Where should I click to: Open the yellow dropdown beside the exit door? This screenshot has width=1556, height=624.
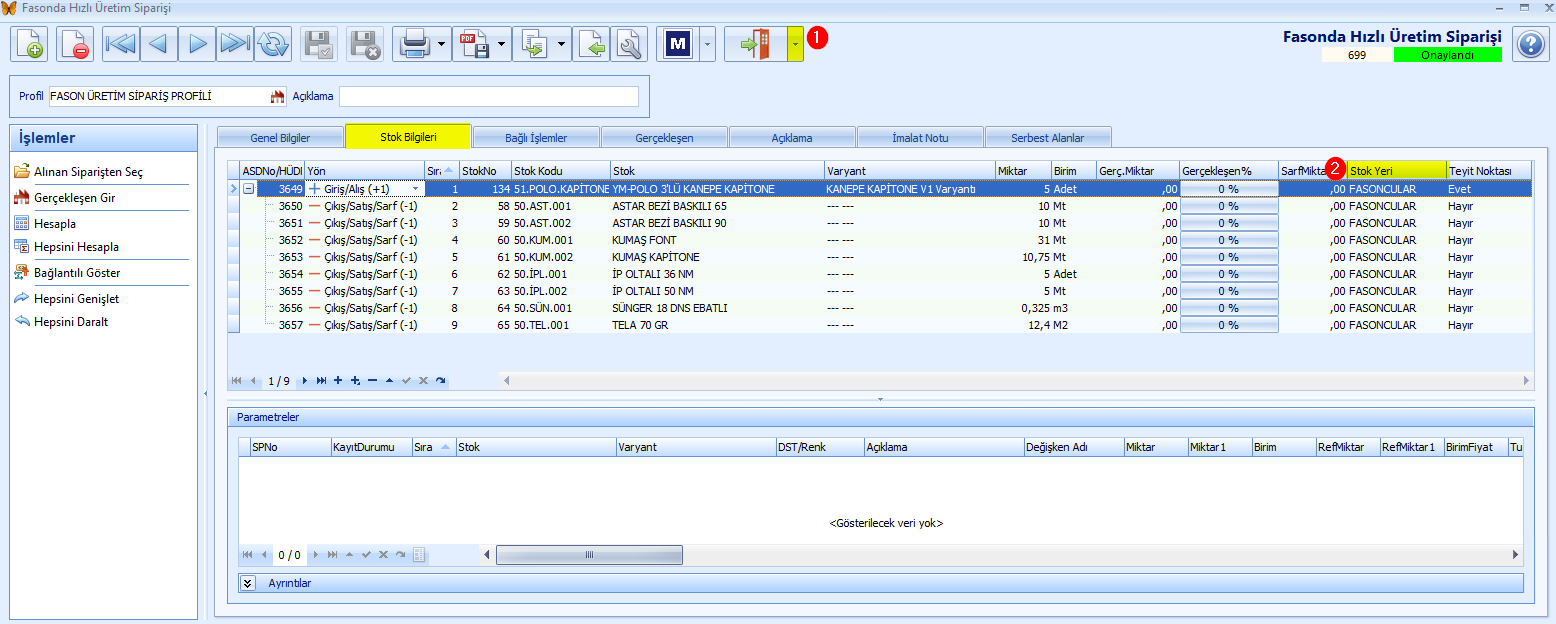(795, 44)
